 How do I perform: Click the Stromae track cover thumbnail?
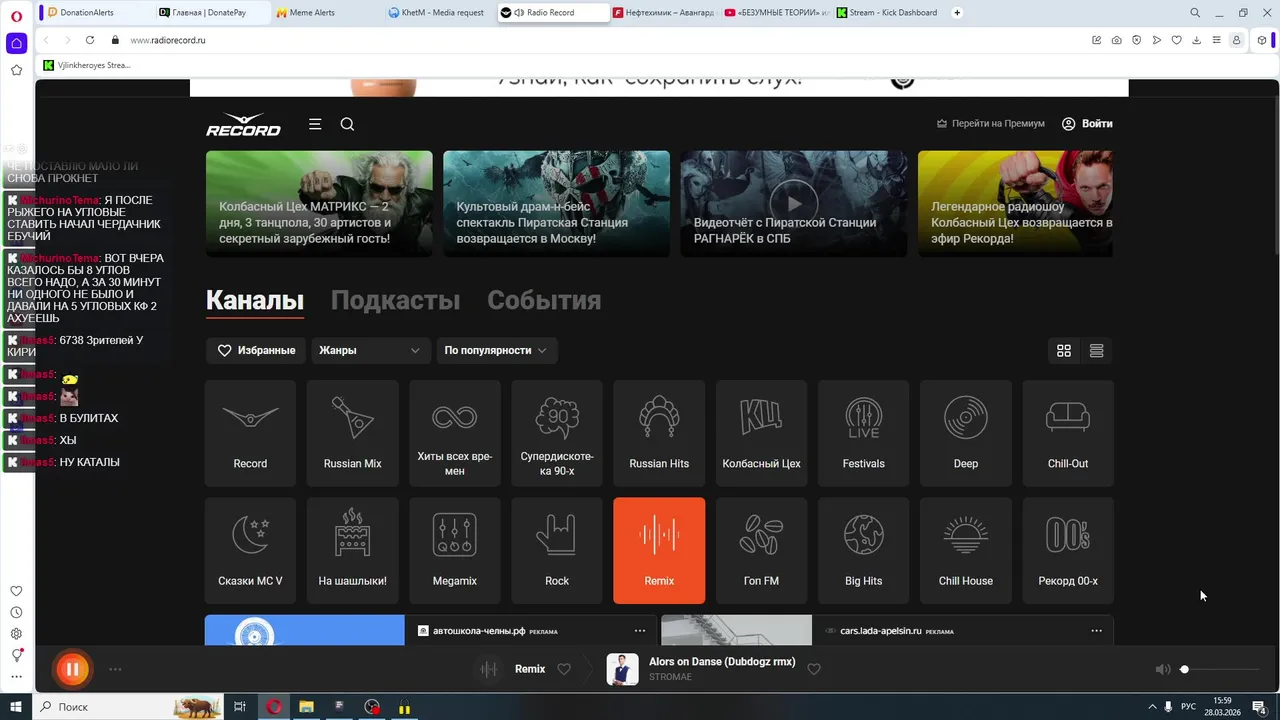point(622,669)
